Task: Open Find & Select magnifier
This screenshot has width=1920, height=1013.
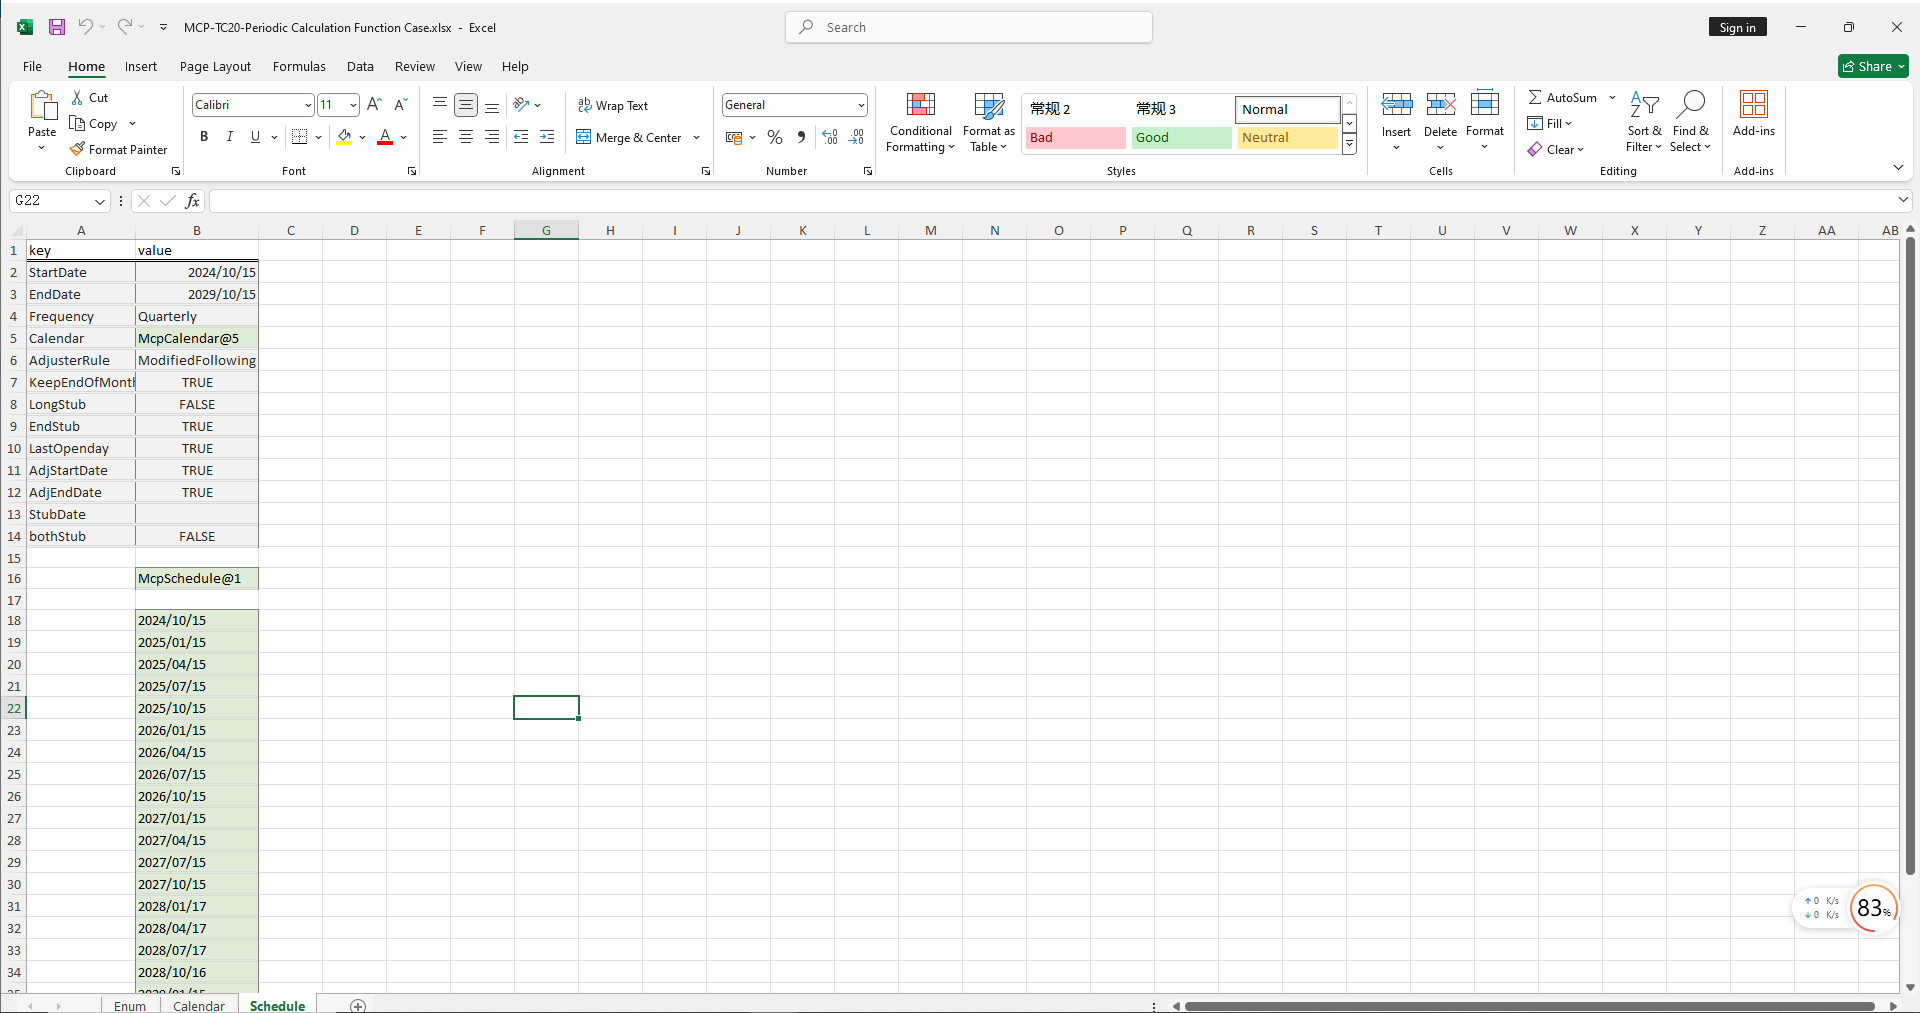Action: [x=1690, y=122]
